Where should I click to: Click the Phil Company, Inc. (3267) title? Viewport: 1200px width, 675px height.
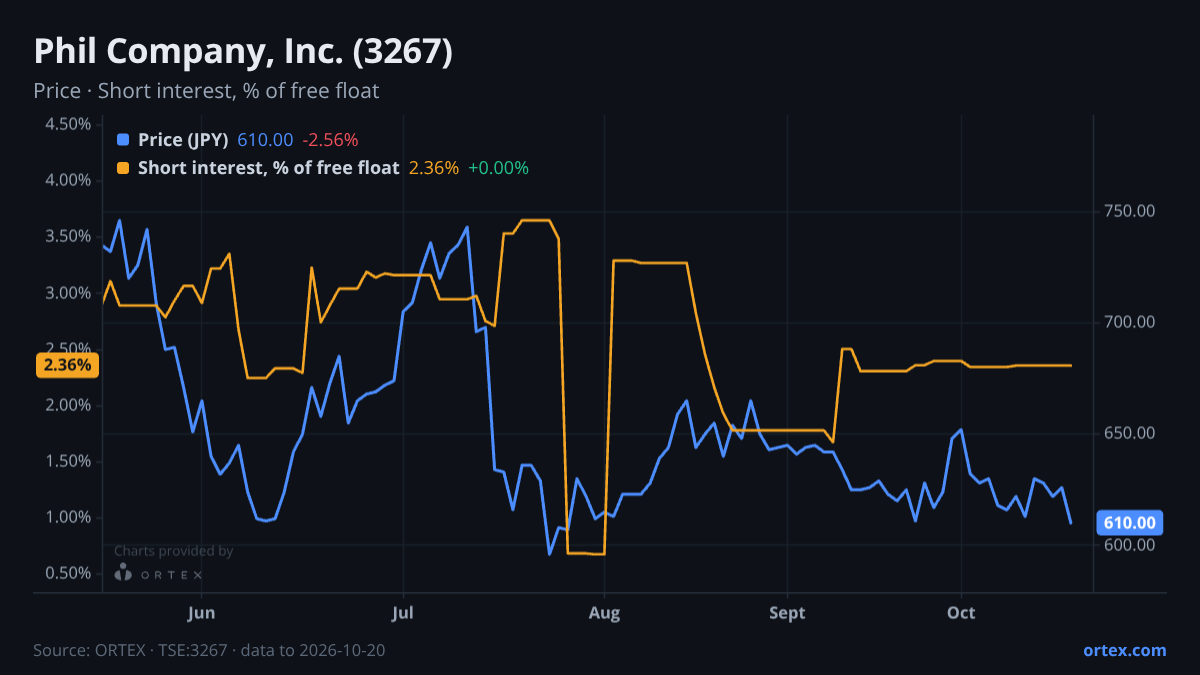[243, 52]
